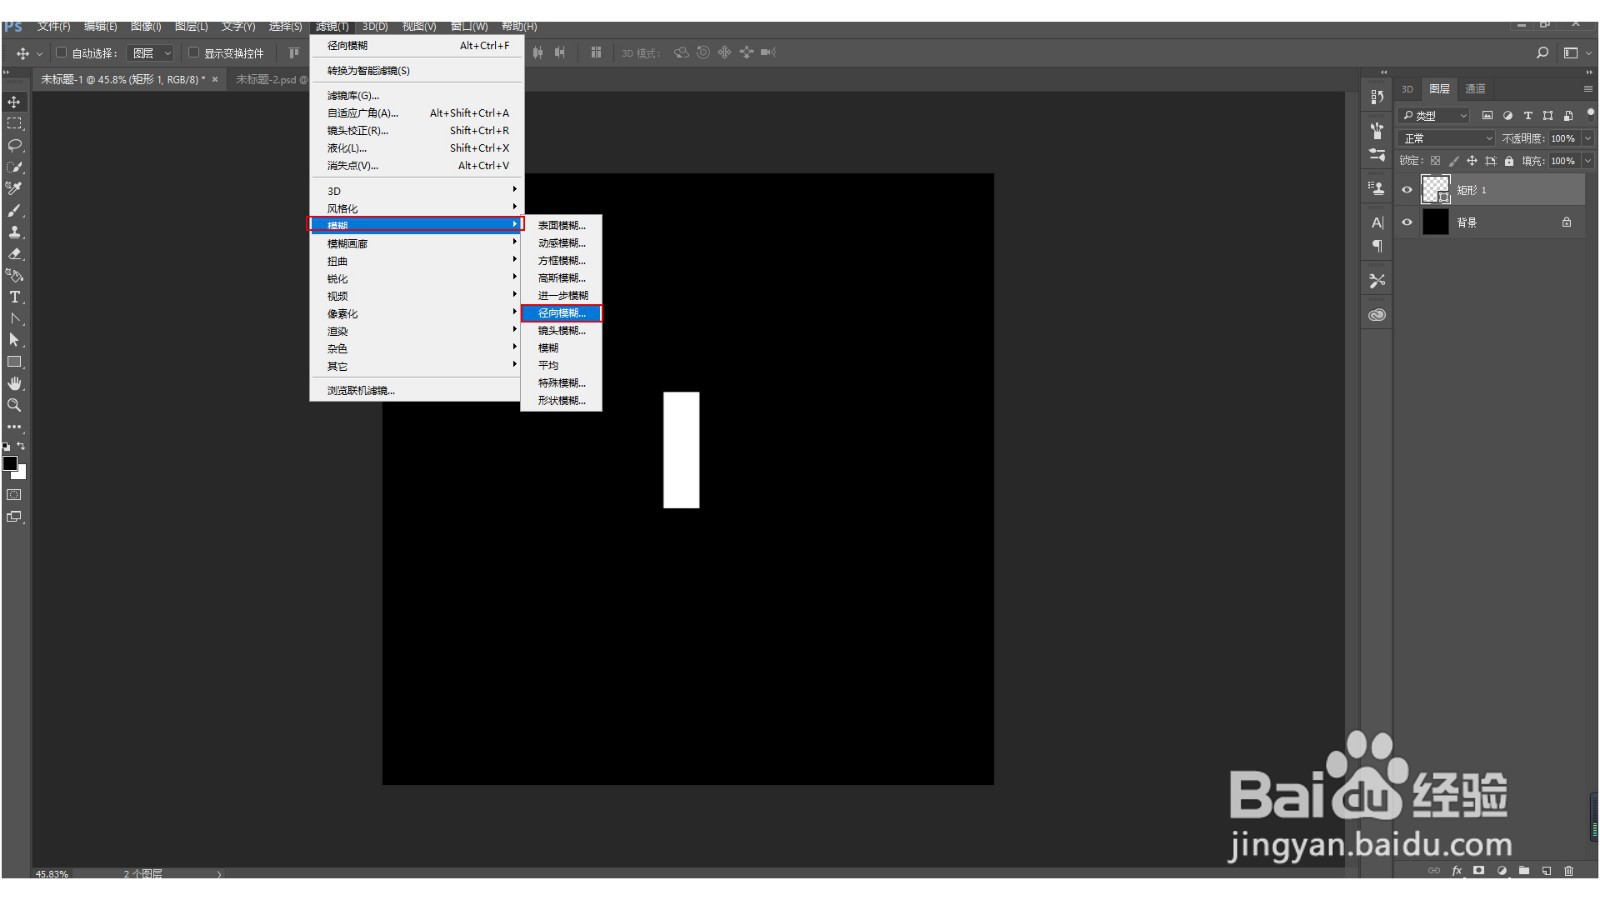Toggle lock transparent pixels
The height and width of the screenshot is (900, 1600).
click(1435, 161)
